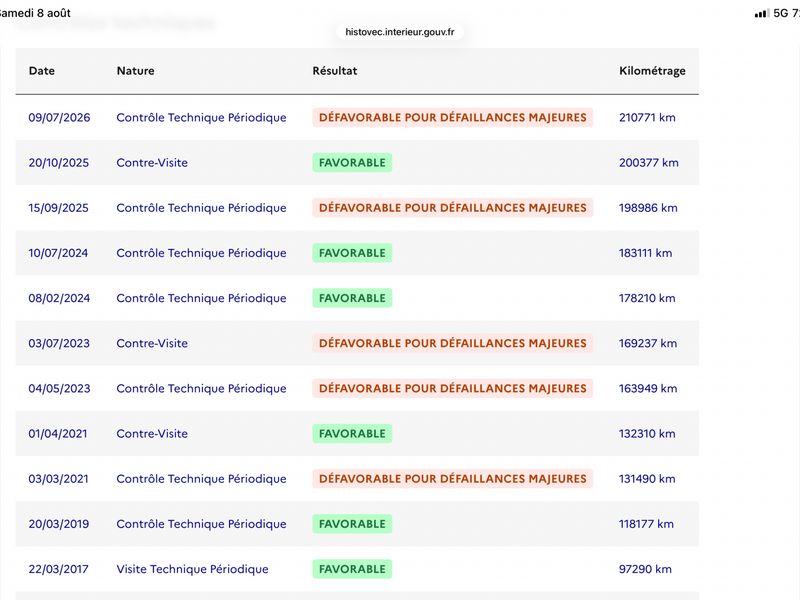Tap the Résultat column header
Viewport: 800px width, 600px height.
coord(335,71)
